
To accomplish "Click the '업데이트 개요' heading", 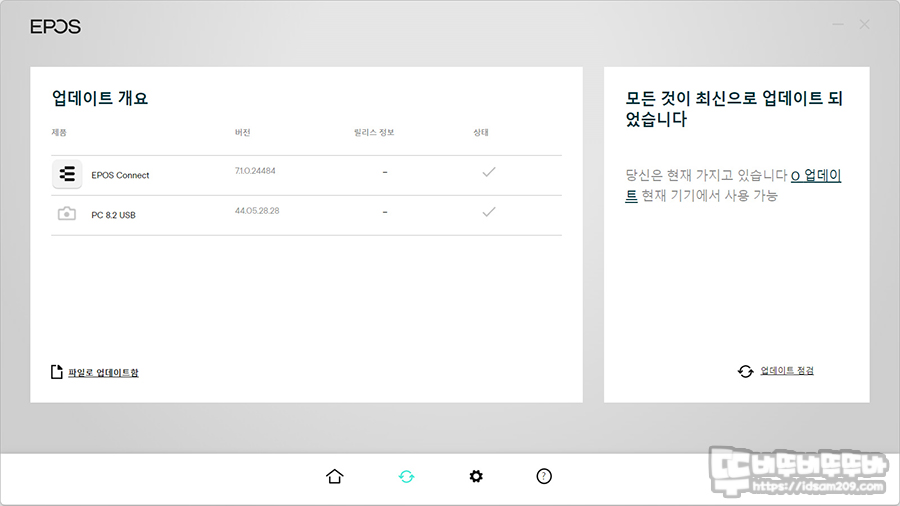I will point(100,98).
